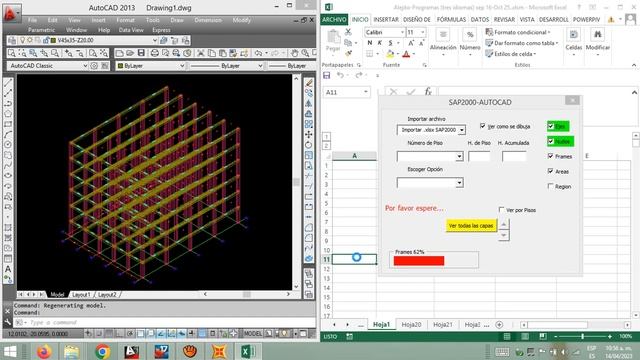Click 'Estilos de celda' button
640x360 pixels.
click(x=511, y=54)
